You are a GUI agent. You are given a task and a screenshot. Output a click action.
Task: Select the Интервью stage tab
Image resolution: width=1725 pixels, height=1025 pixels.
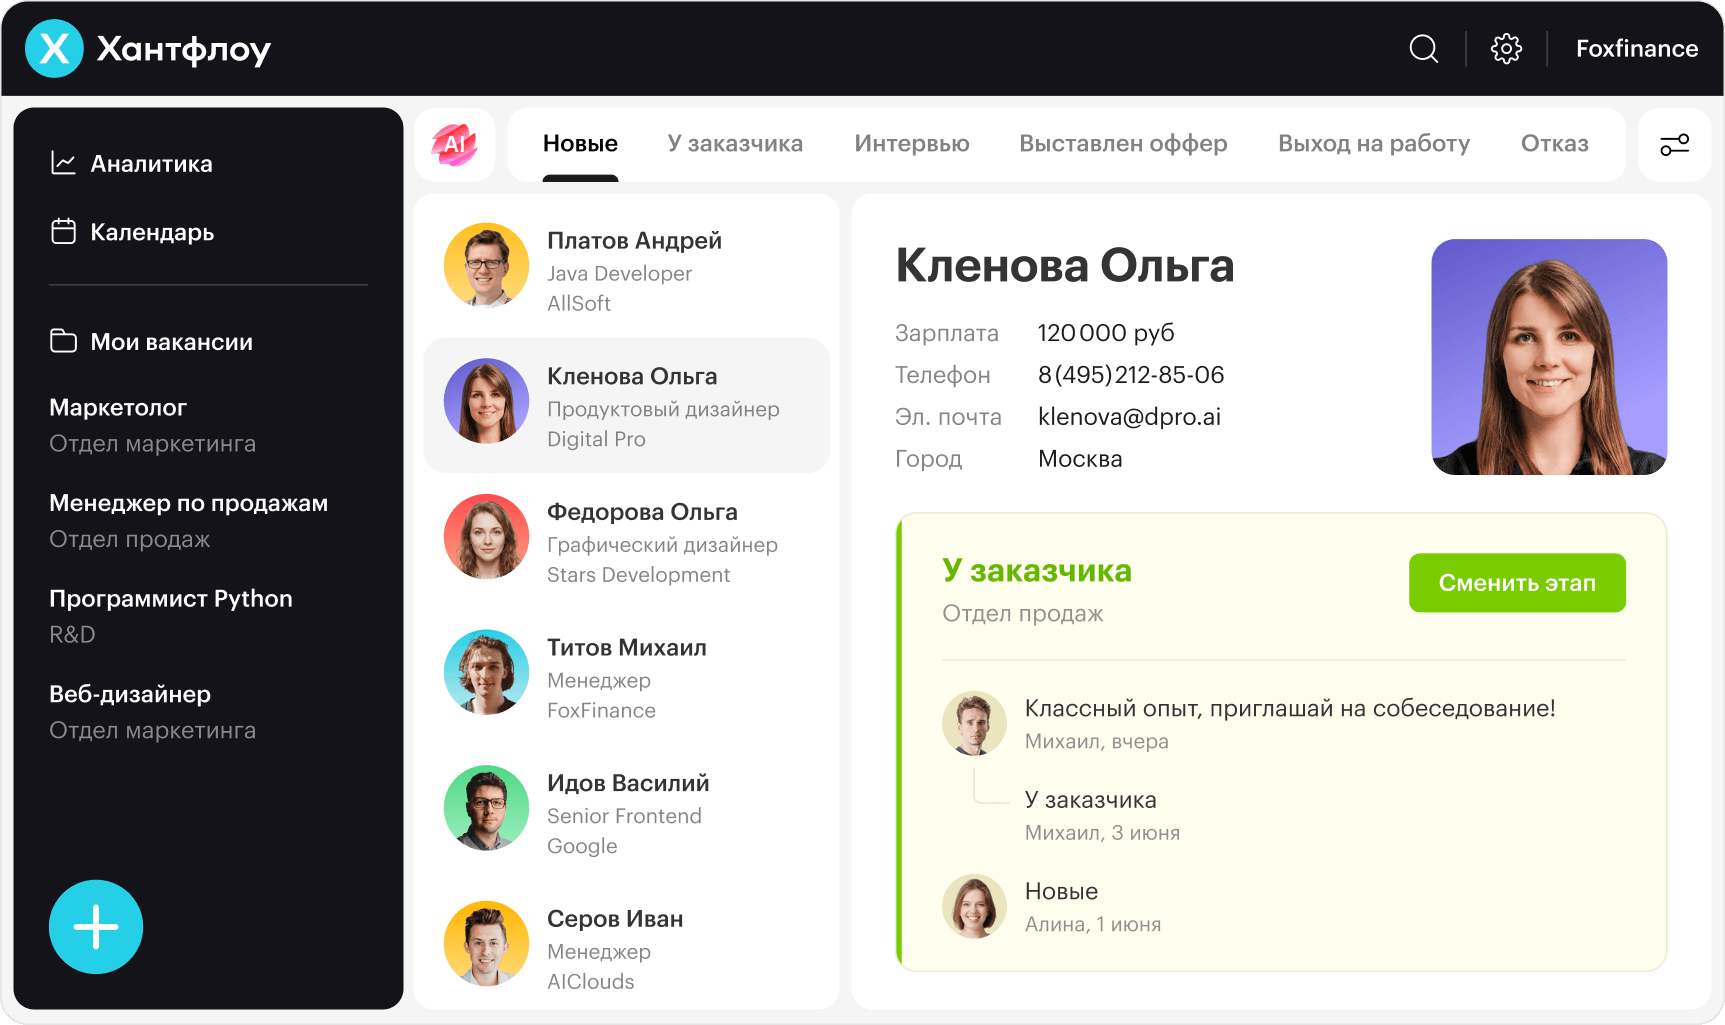click(911, 143)
